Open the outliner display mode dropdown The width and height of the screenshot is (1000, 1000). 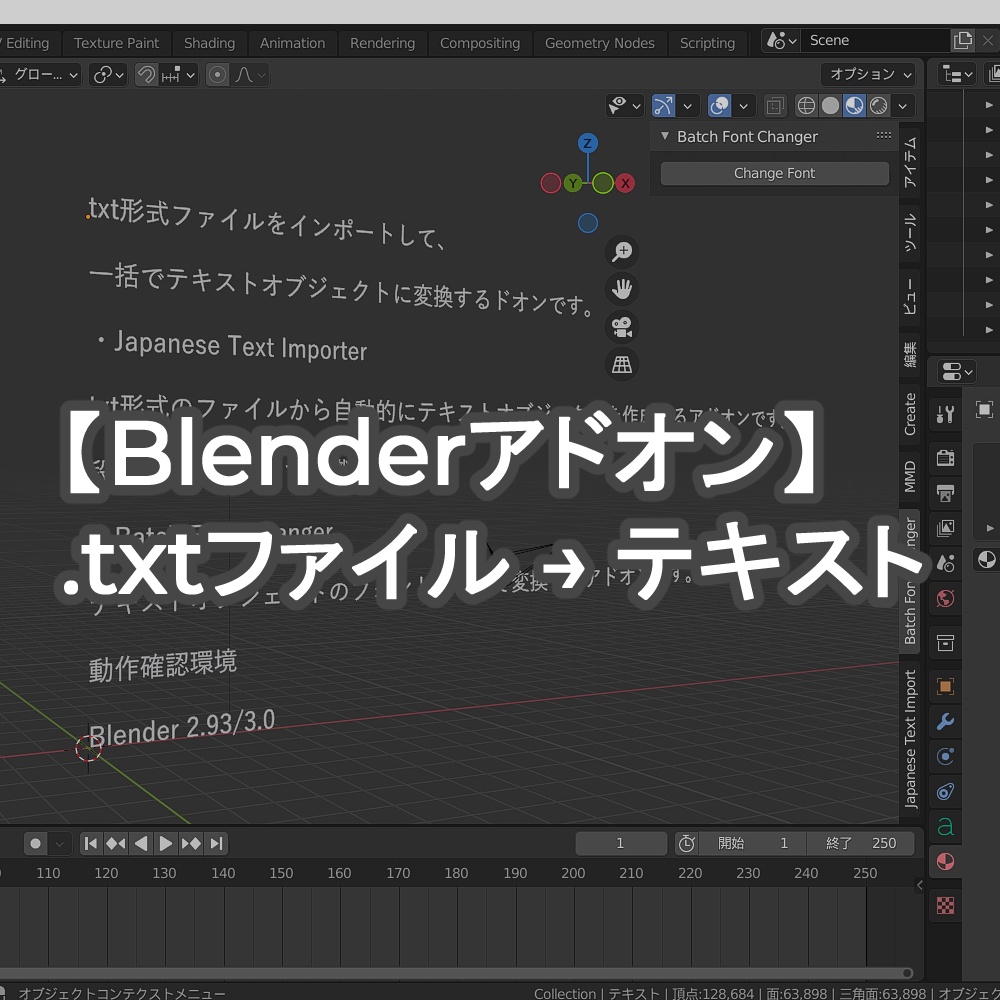click(x=957, y=75)
